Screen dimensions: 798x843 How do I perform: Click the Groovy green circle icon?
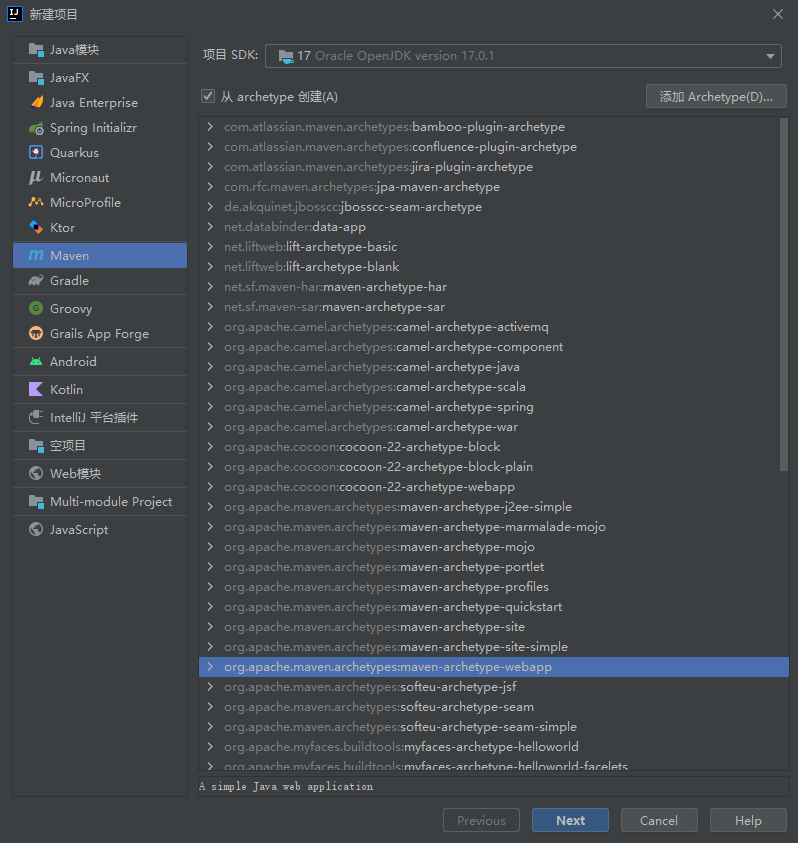(36, 309)
